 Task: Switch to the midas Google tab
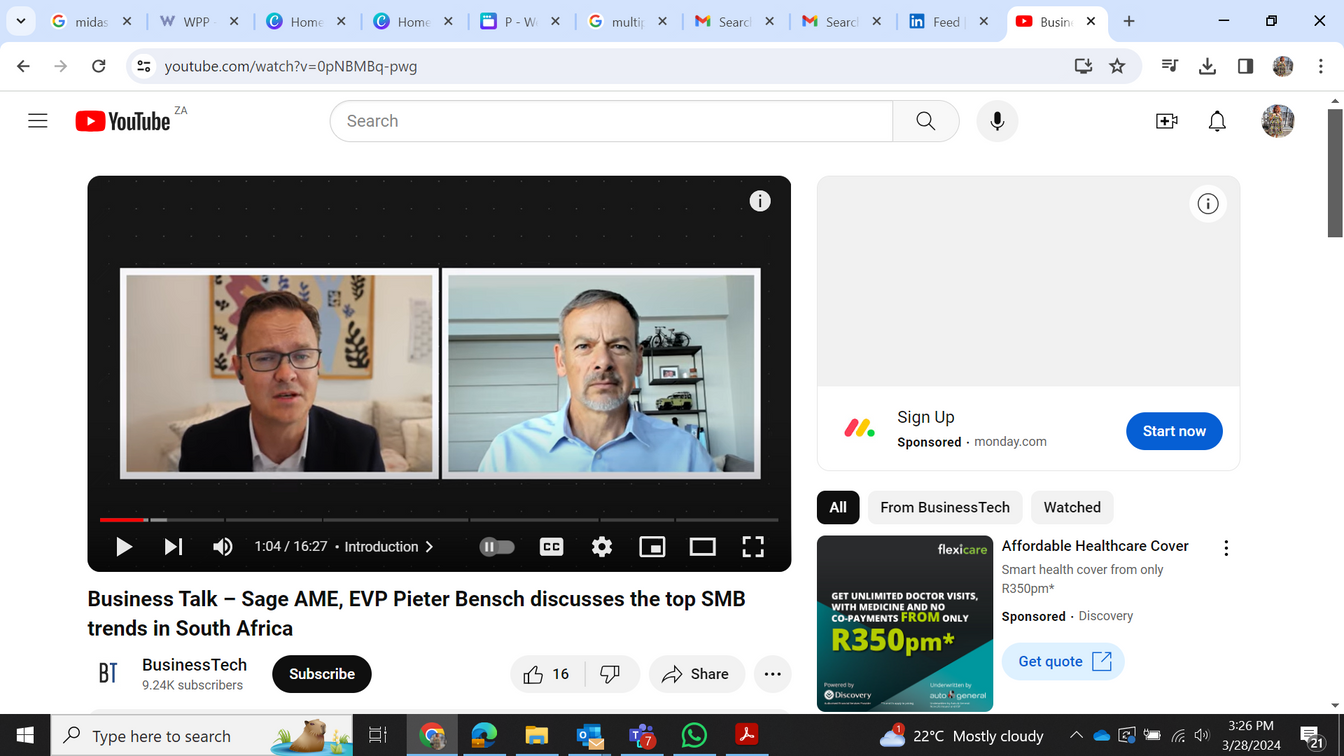[91, 21]
